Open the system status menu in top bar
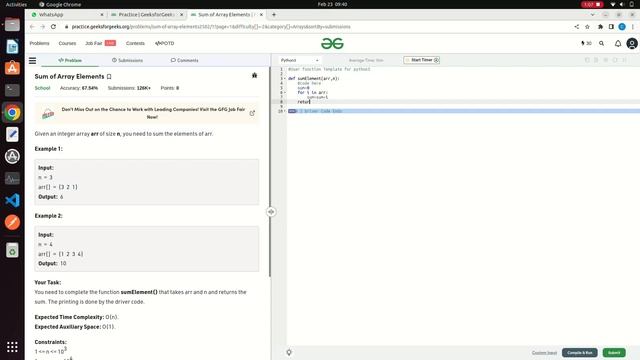This screenshot has width=640, height=360. click(x=622, y=4)
